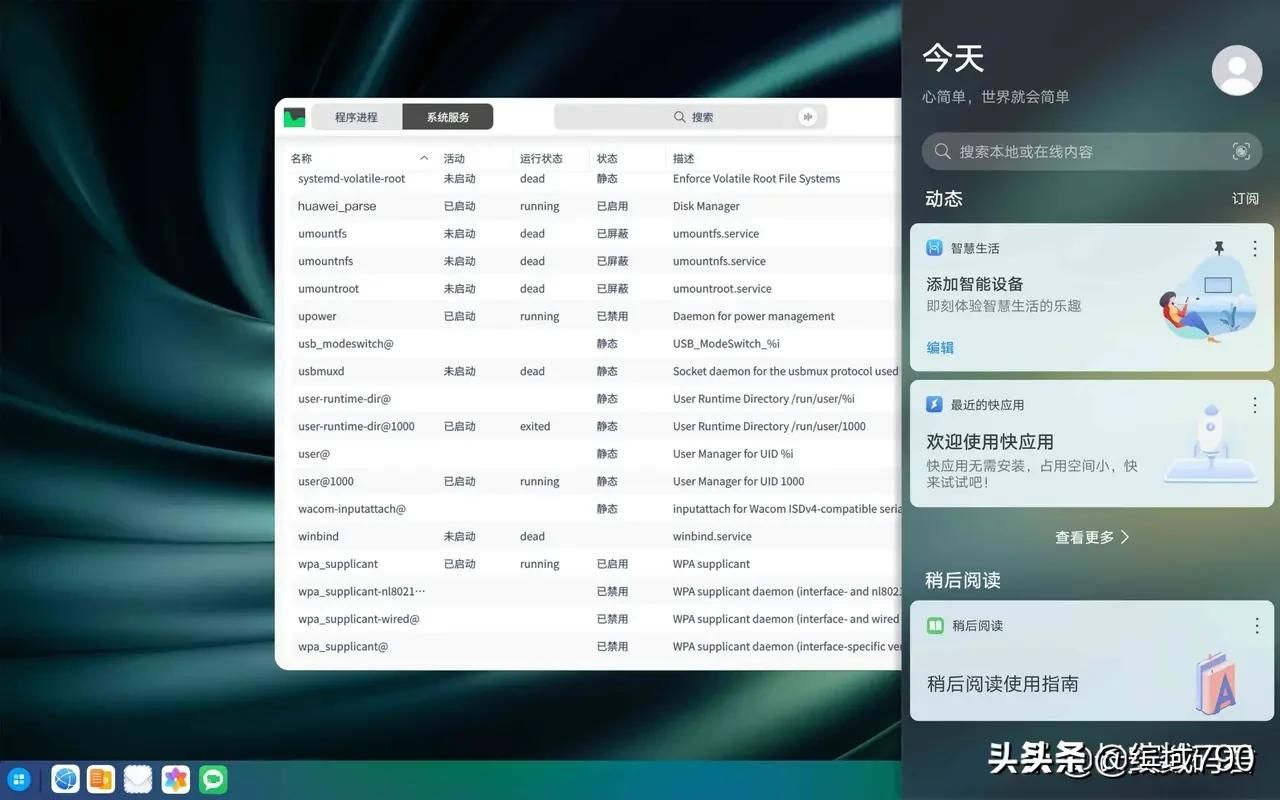Click the scan icon in the panel search bar
The image size is (1280, 800).
click(x=1241, y=152)
